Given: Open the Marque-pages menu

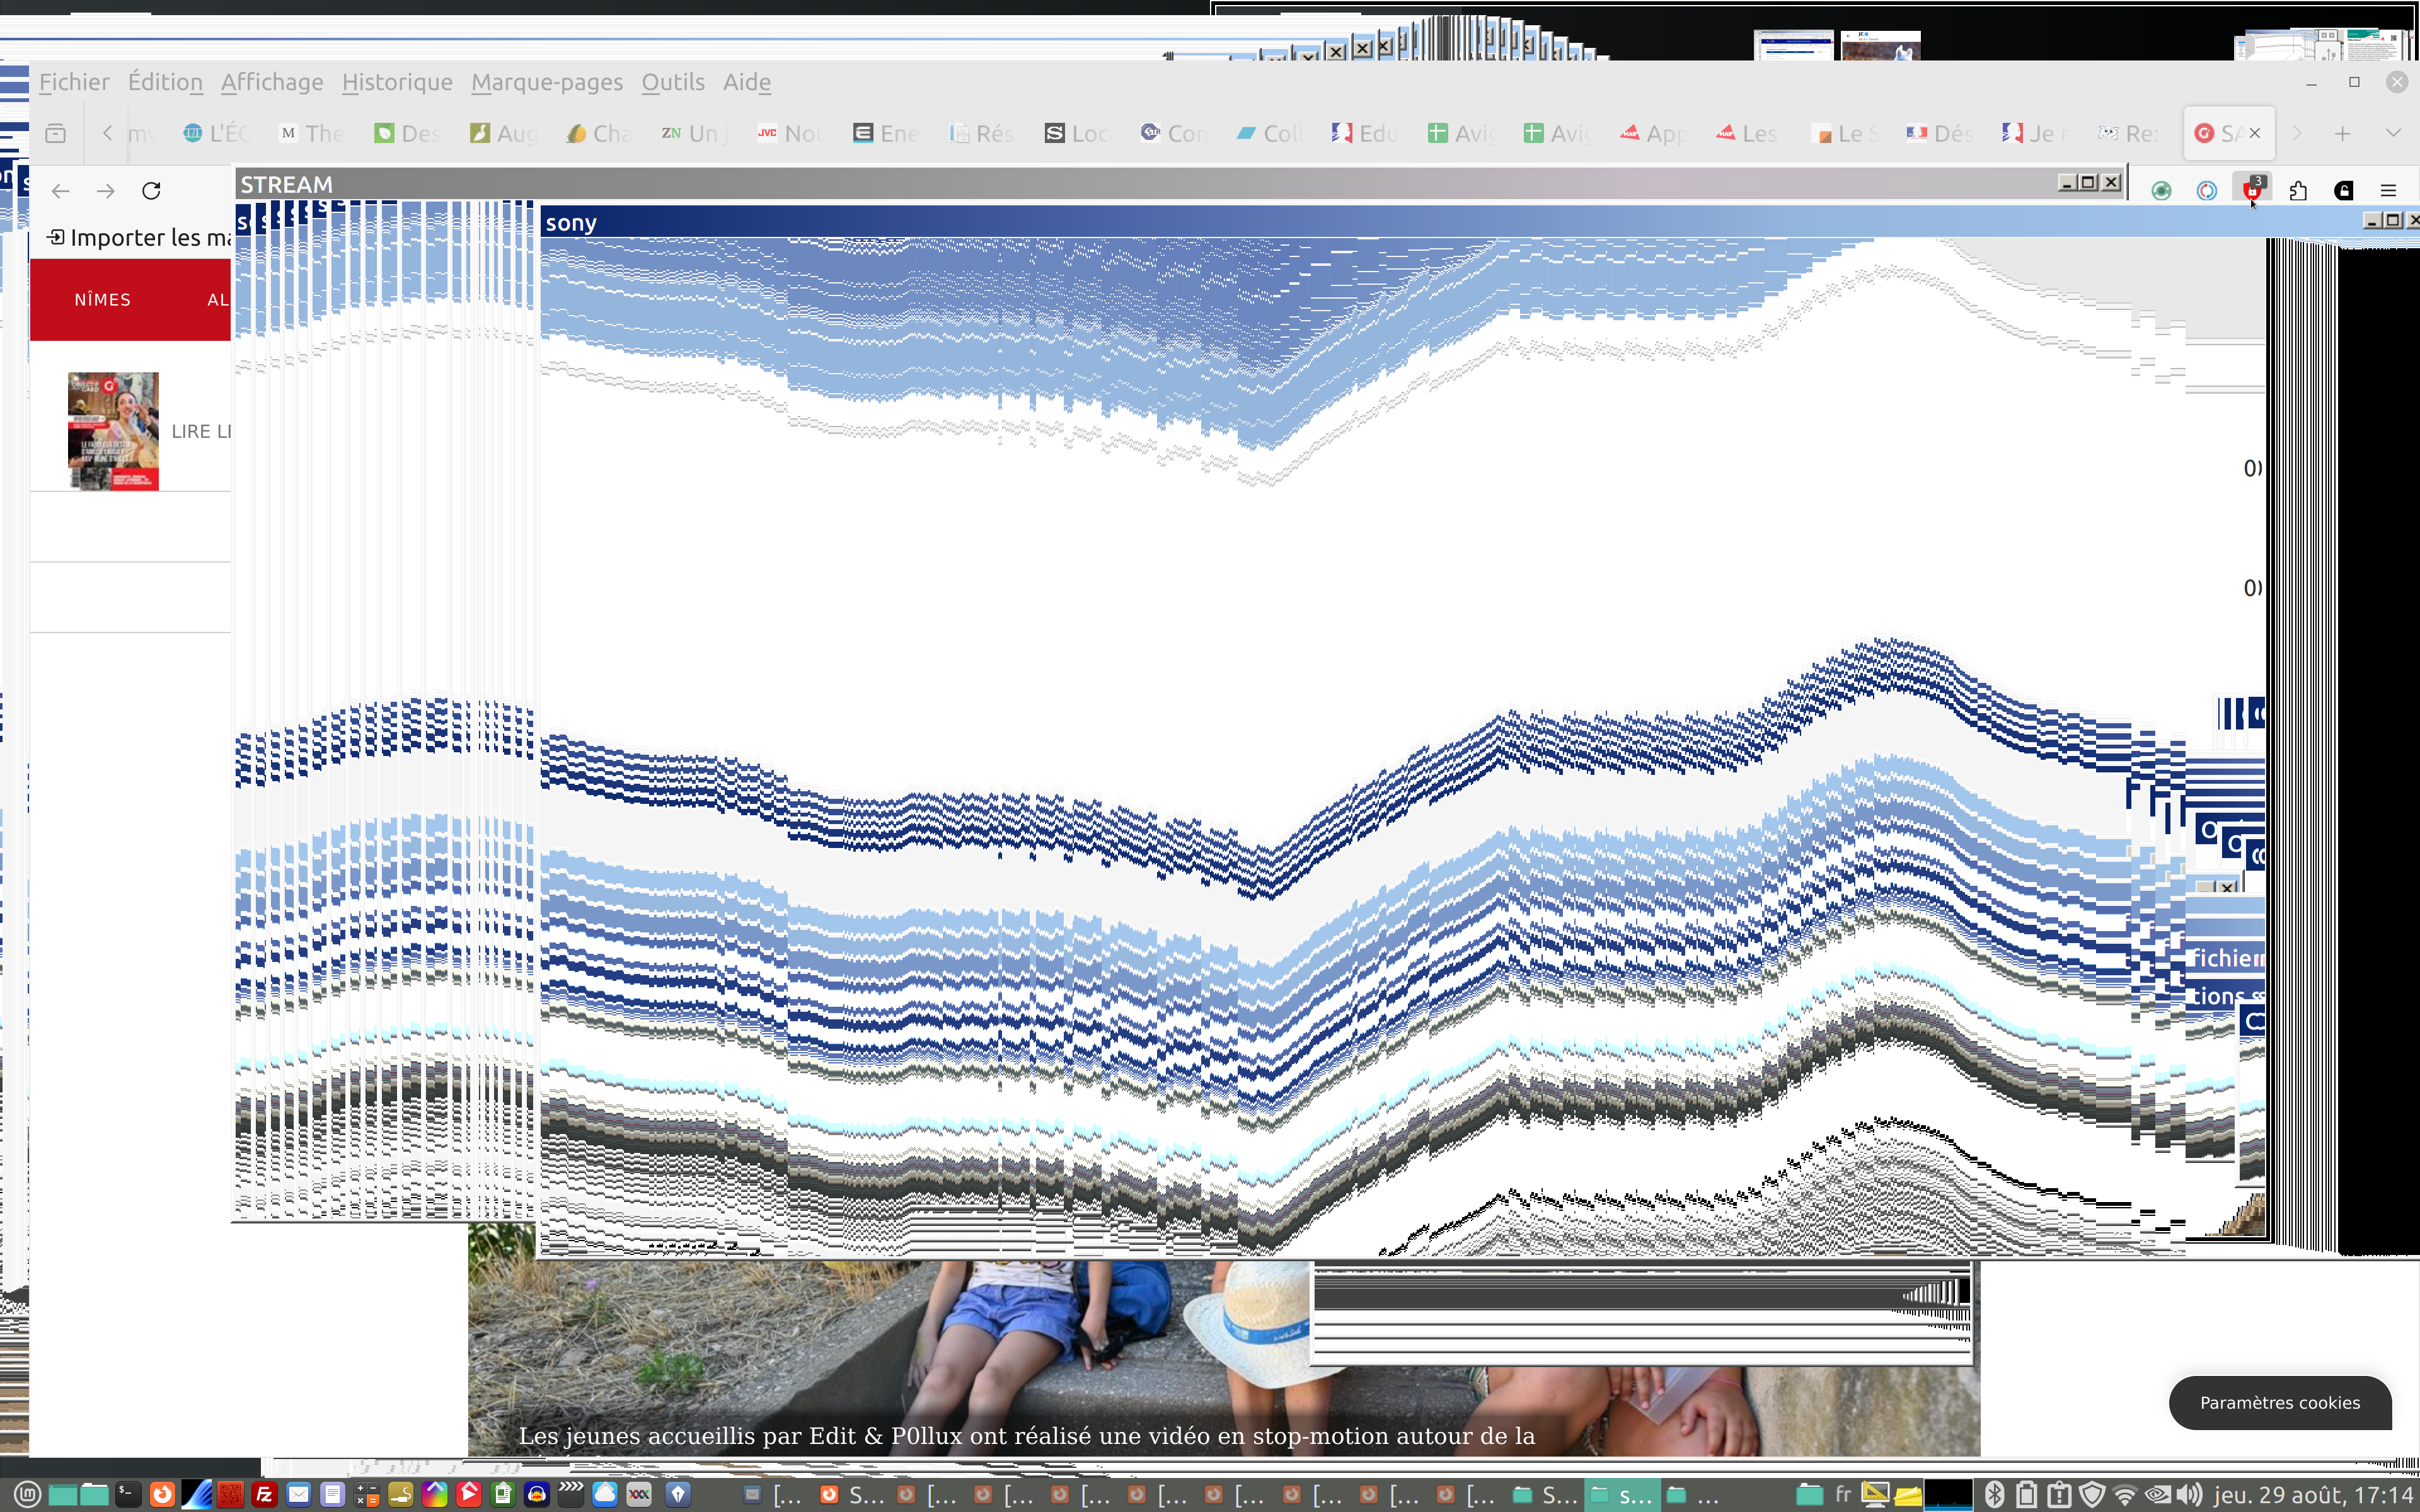Looking at the screenshot, I should click(546, 82).
